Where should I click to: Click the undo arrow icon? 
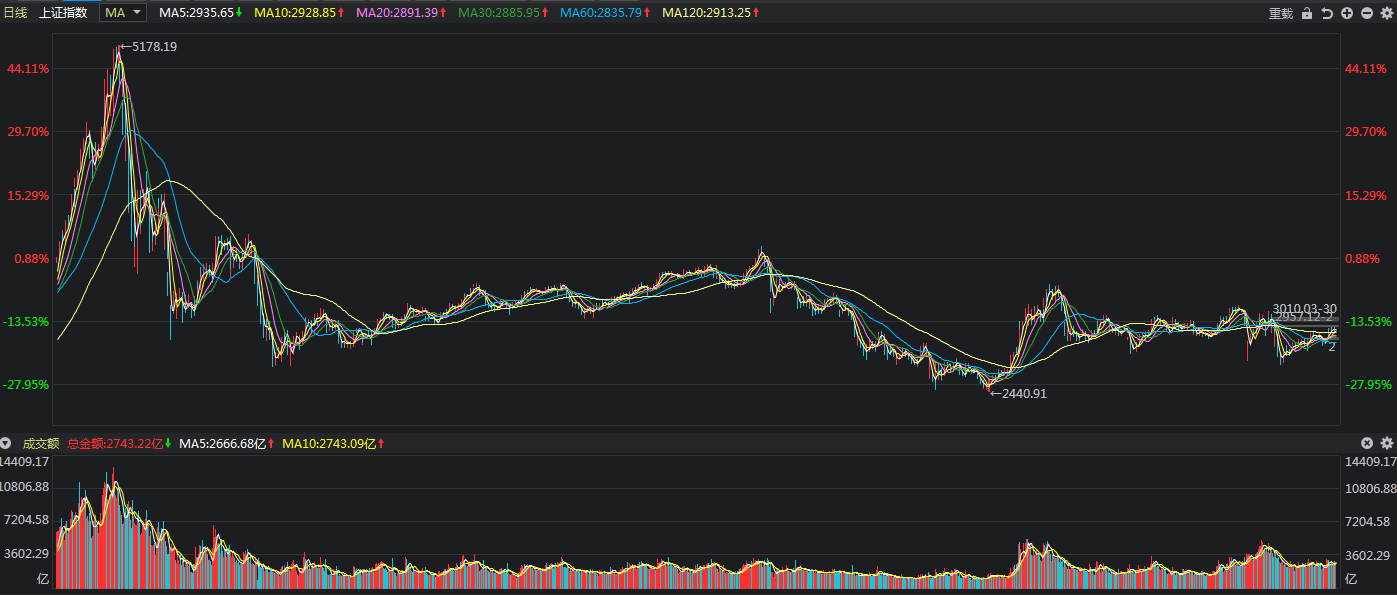(1327, 13)
